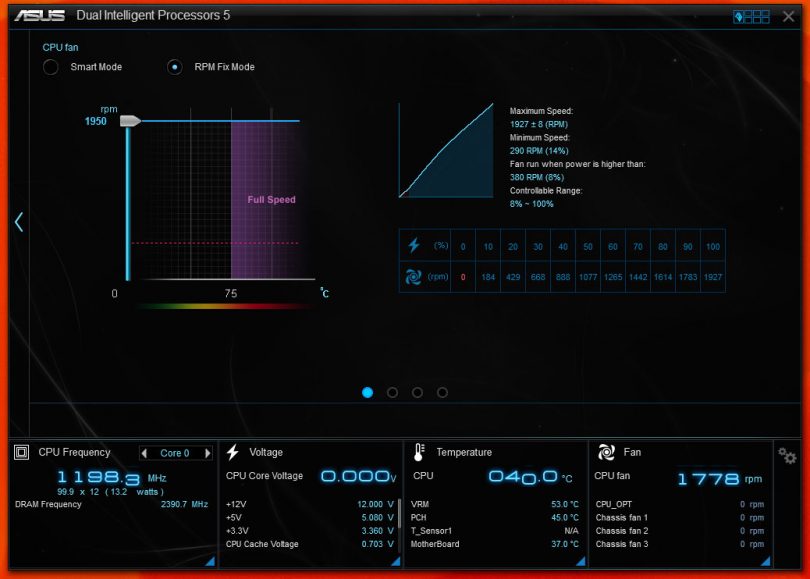Select RPM Fix Mode radio button
Image resolution: width=810 pixels, height=579 pixels.
click(175, 67)
